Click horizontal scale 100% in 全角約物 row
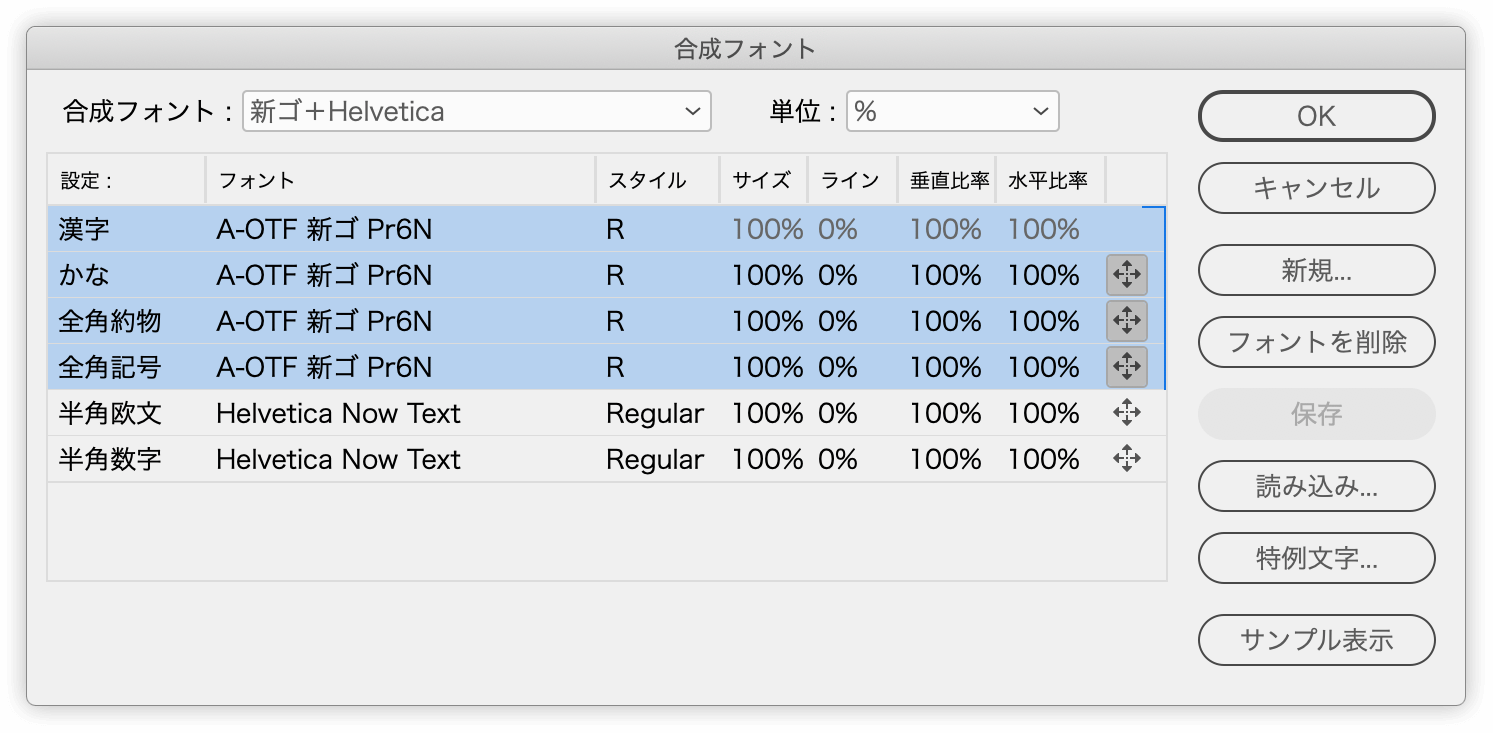The width and height of the screenshot is (1493, 733). [x=1043, y=321]
